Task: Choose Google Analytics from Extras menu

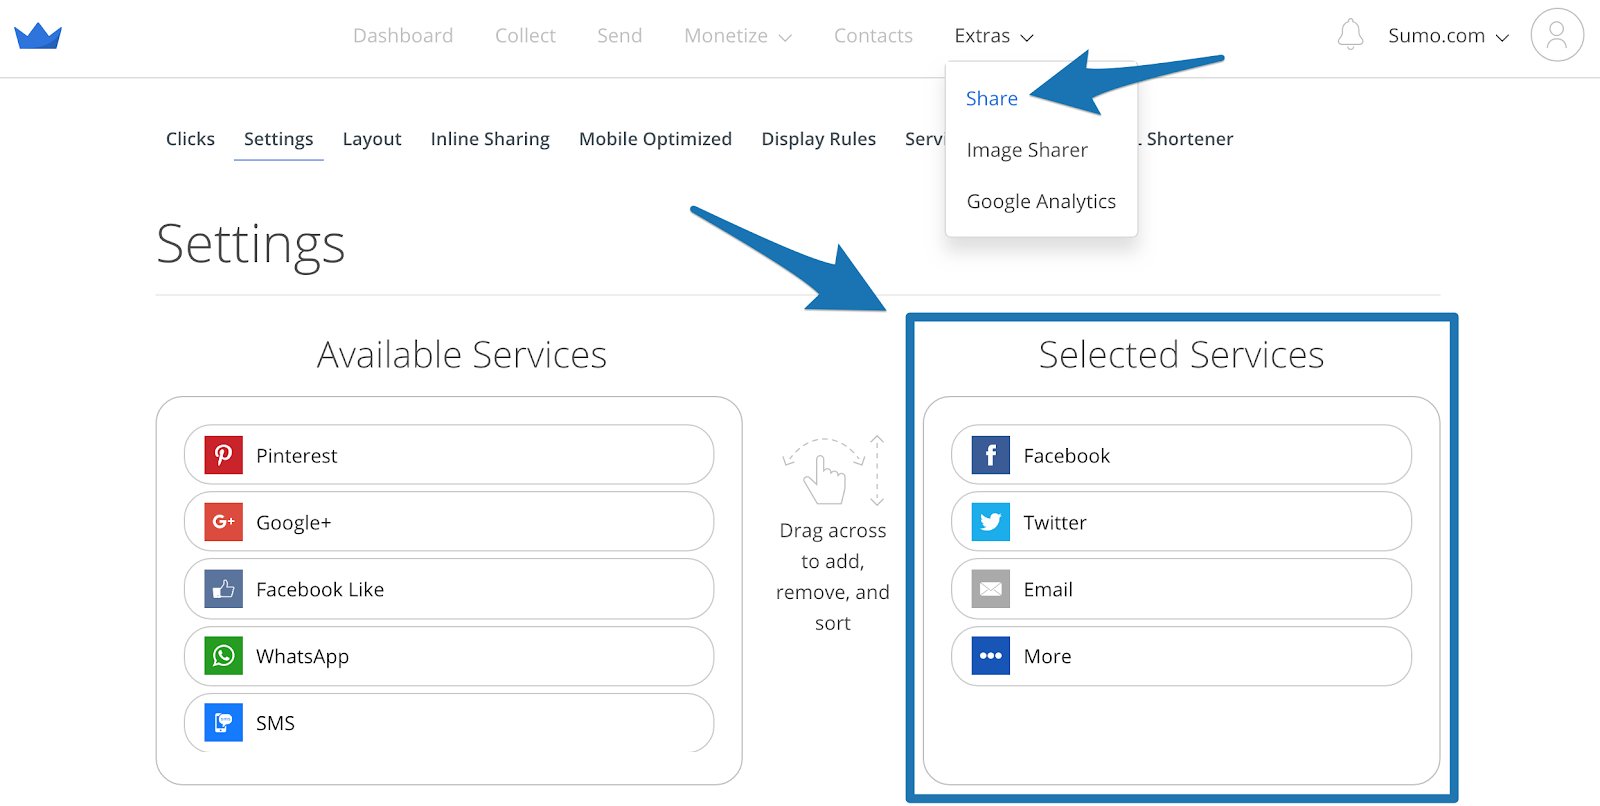Action: [1041, 201]
